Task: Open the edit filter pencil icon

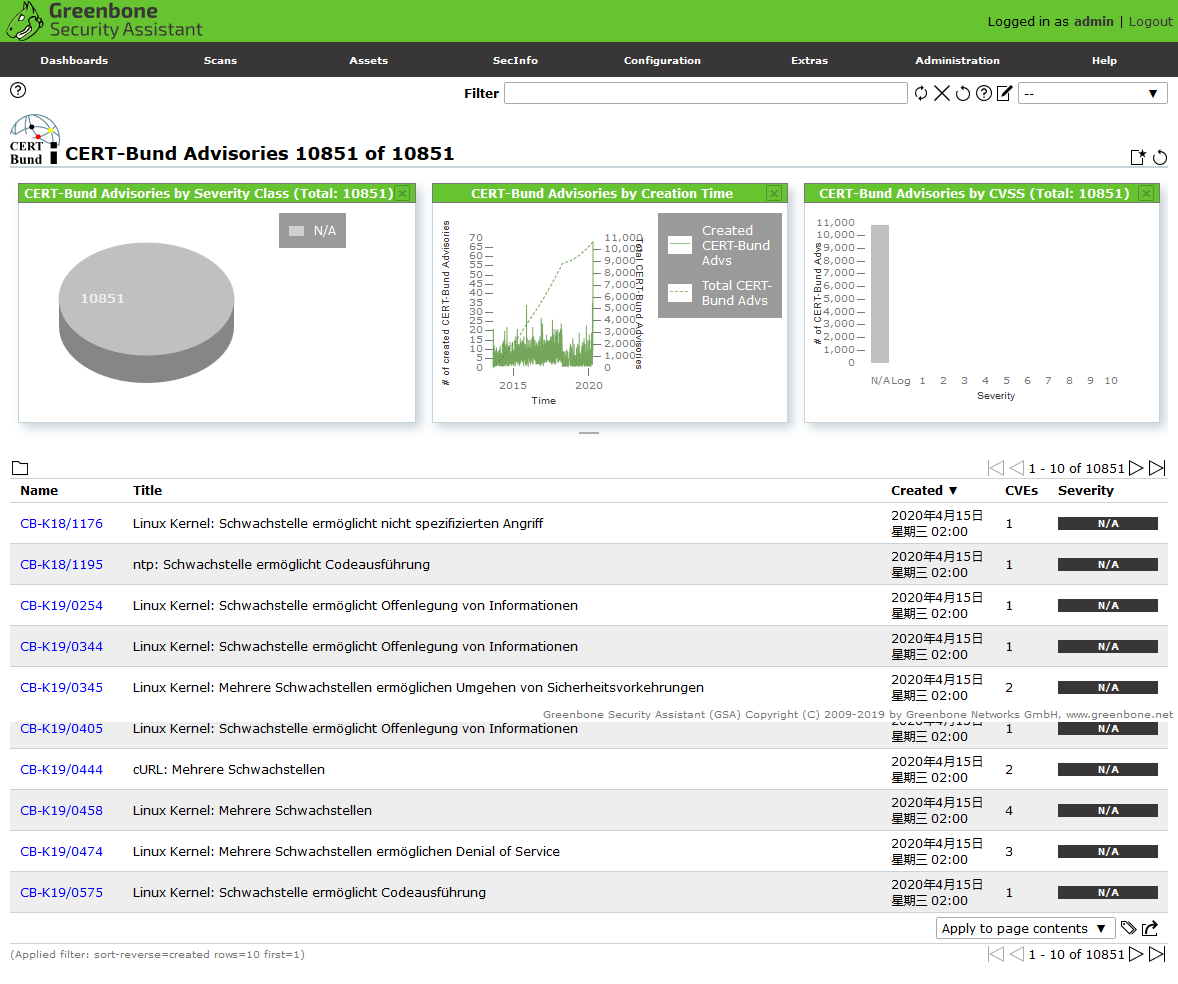Action: pyautogui.click(x=1004, y=94)
